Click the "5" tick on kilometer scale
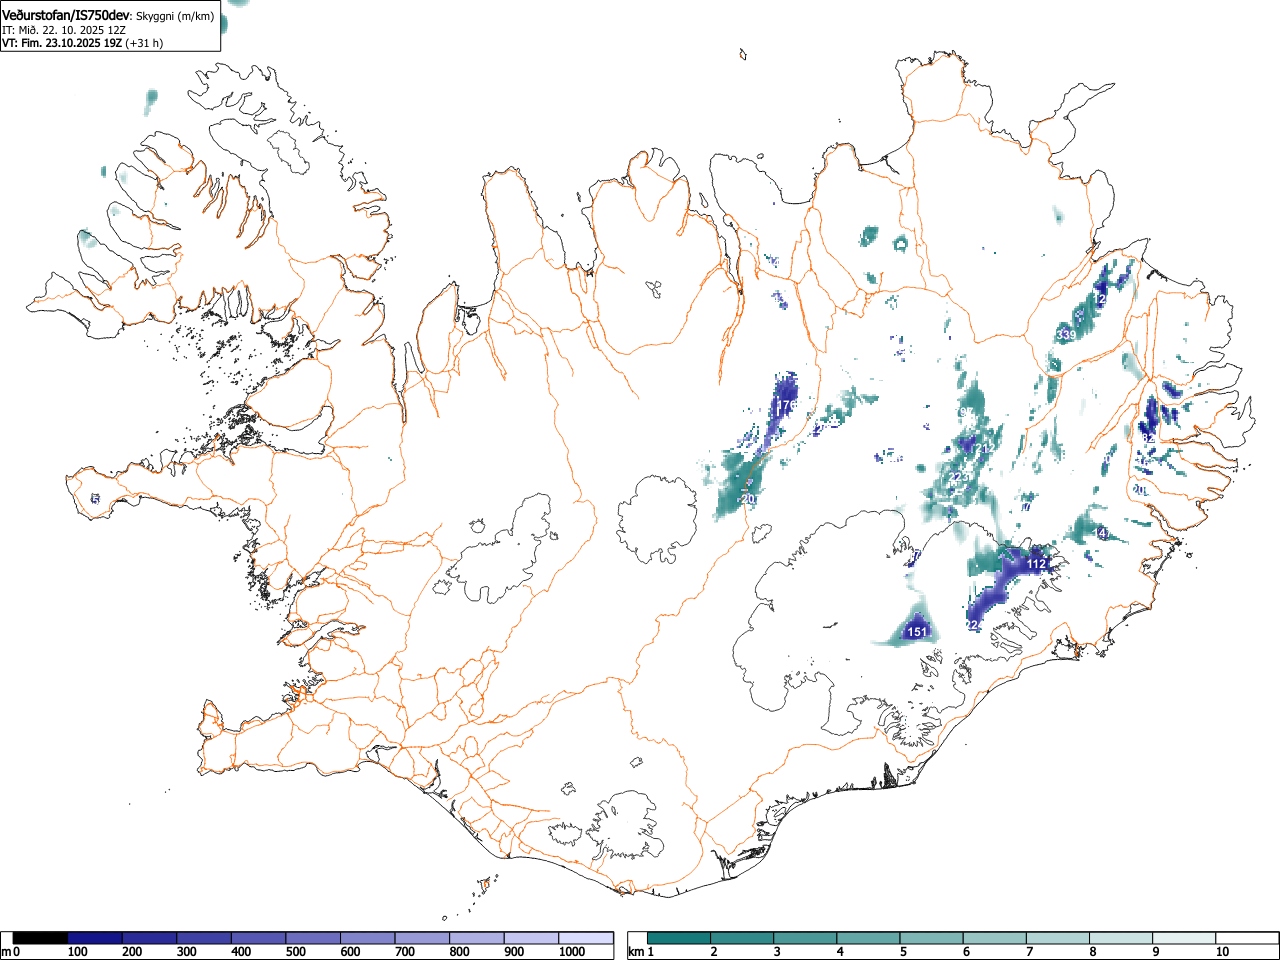 tap(903, 952)
